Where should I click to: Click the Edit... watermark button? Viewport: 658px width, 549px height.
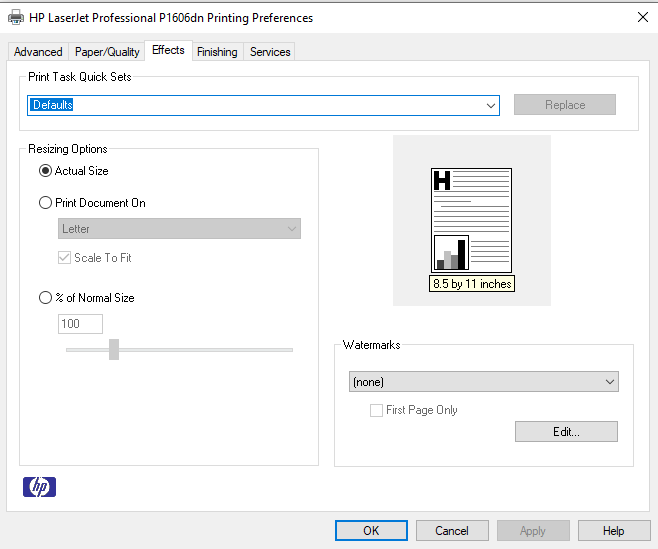pyautogui.click(x=566, y=431)
